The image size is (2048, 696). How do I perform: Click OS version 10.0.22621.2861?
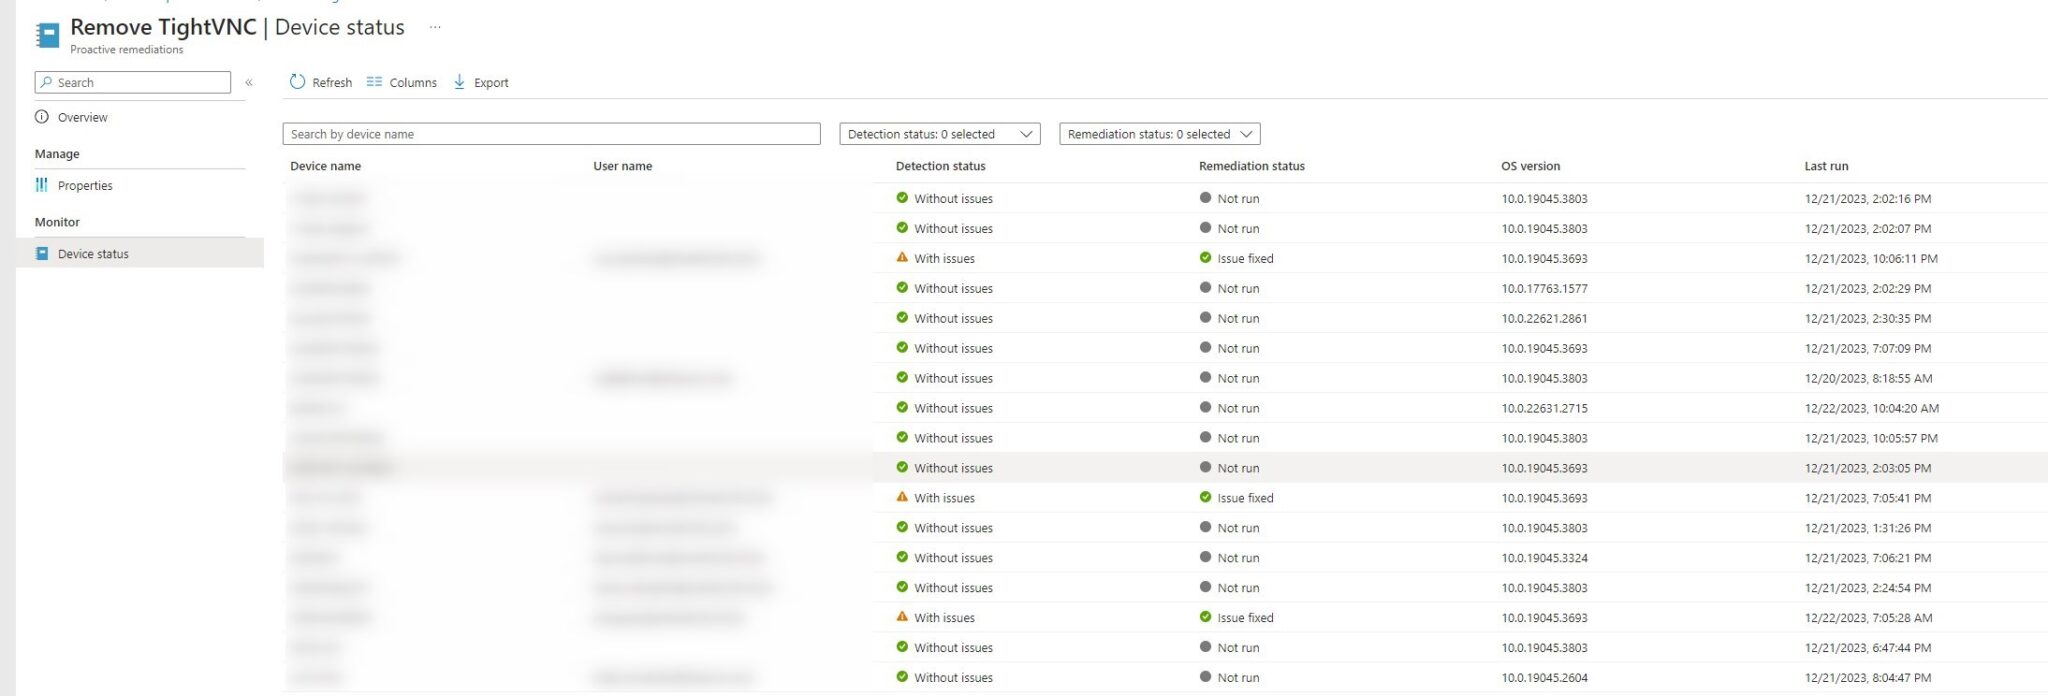(x=1544, y=318)
